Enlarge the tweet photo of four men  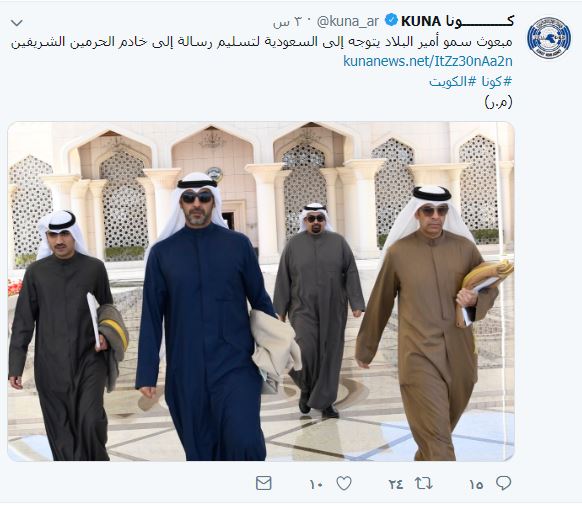pyautogui.click(x=261, y=291)
